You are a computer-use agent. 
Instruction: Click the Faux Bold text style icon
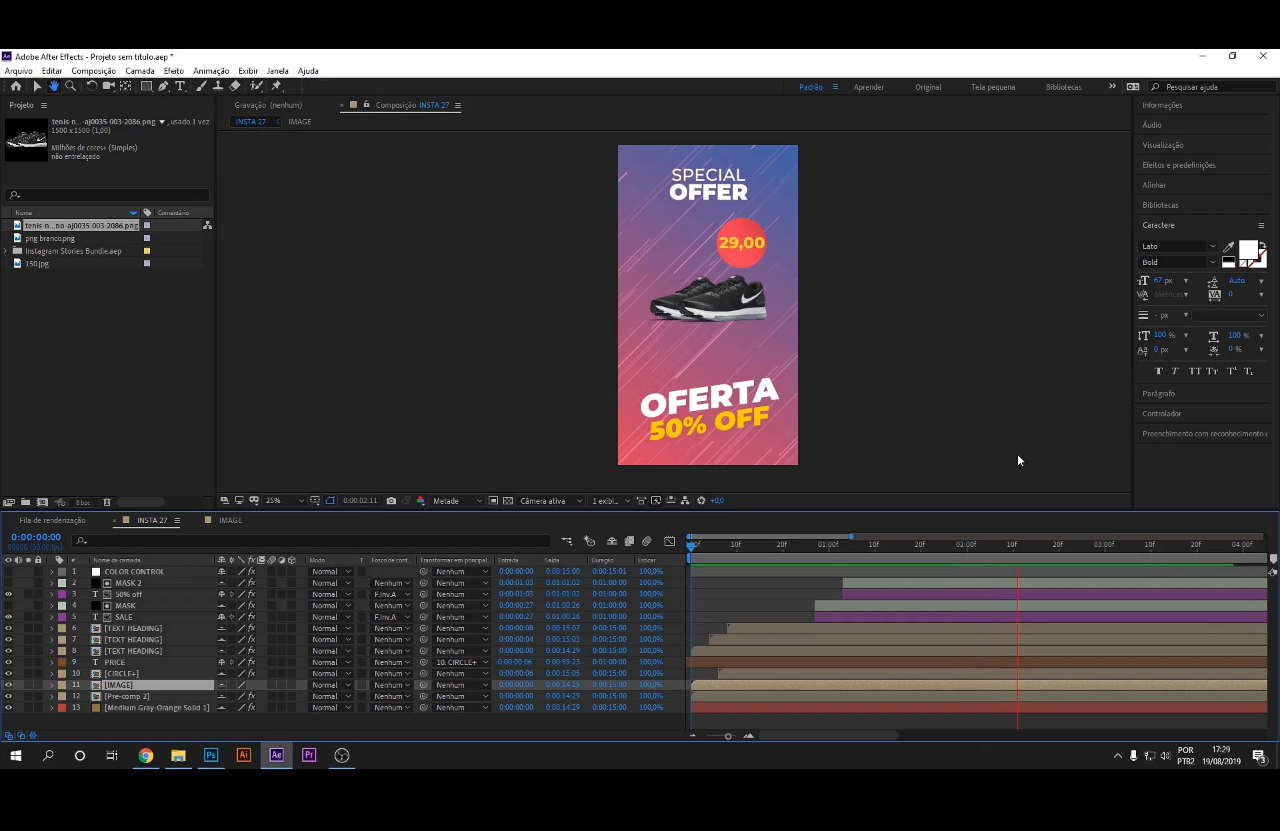pos(1159,371)
